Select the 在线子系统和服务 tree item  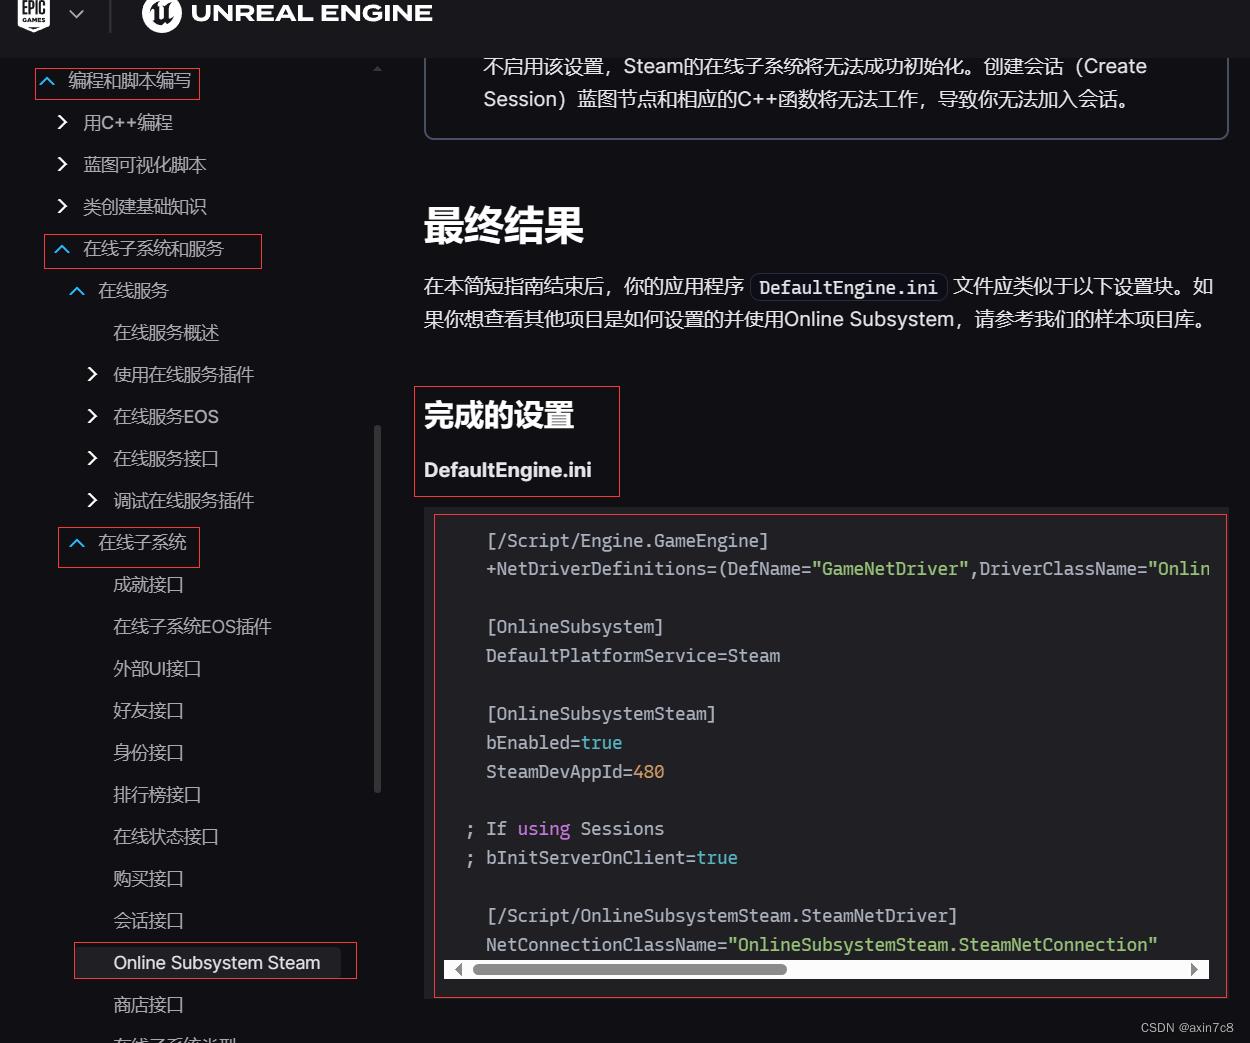153,249
